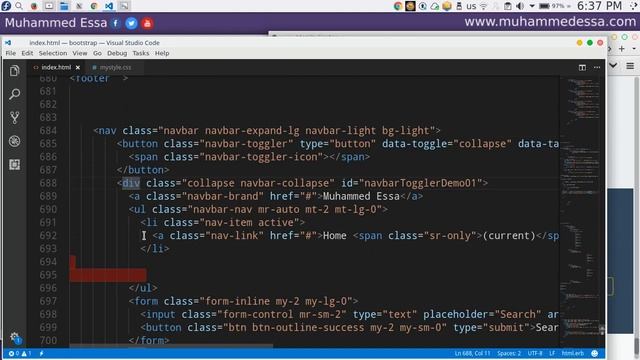
Task: Click the UTF-8 encoding indicator
Action: (x=535, y=353)
